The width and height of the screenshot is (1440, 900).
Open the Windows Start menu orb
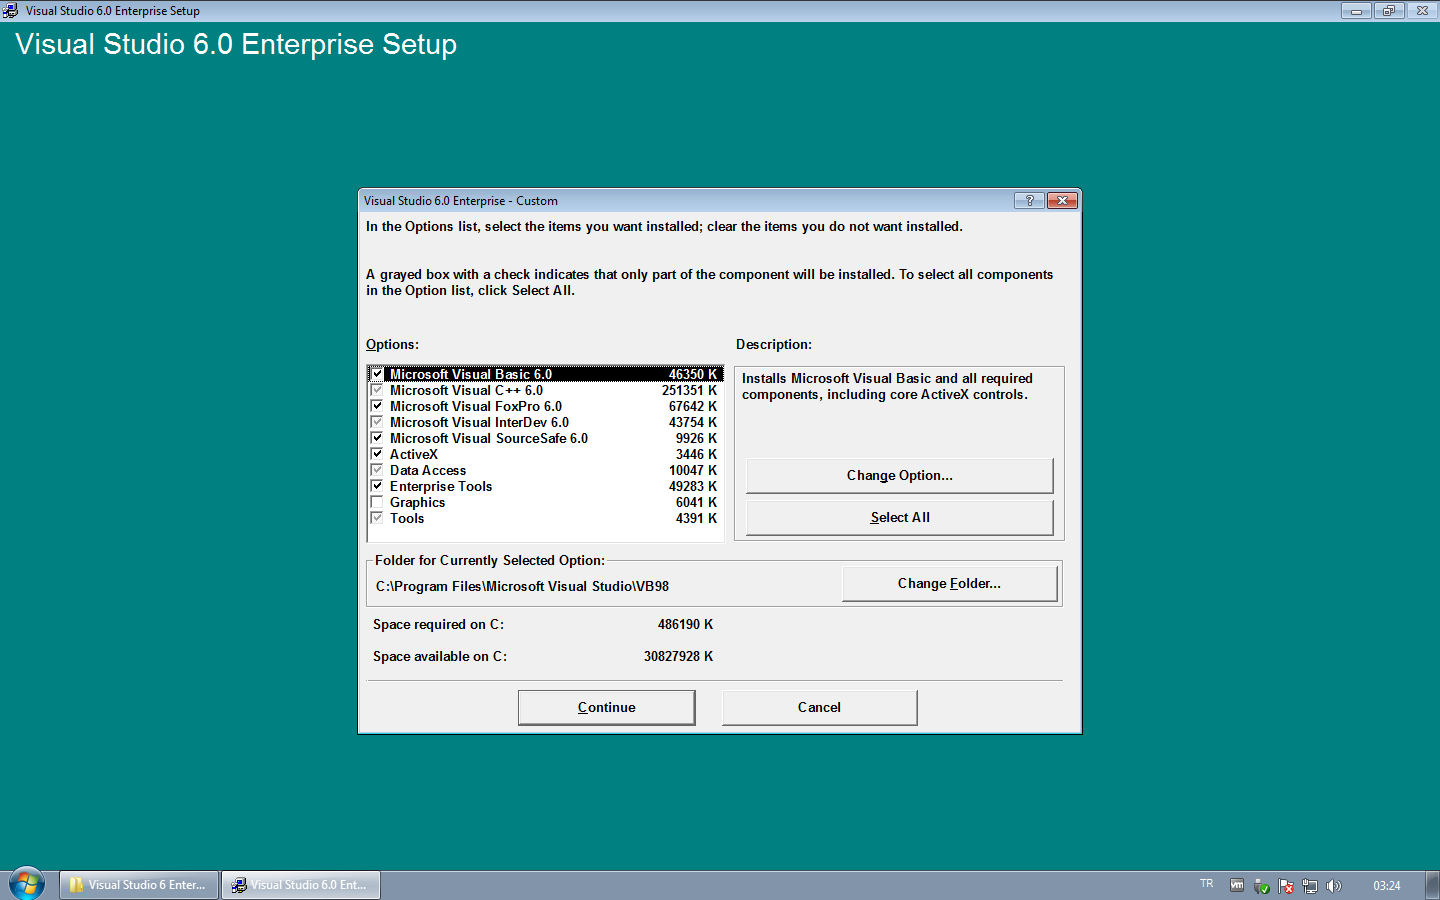(x=27, y=884)
